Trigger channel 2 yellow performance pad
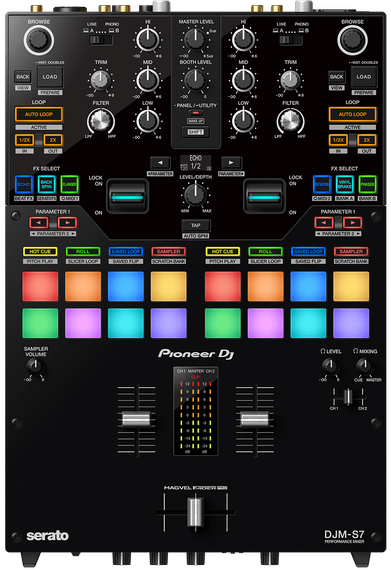The height and width of the screenshot is (570, 391). (x=351, y=286)
